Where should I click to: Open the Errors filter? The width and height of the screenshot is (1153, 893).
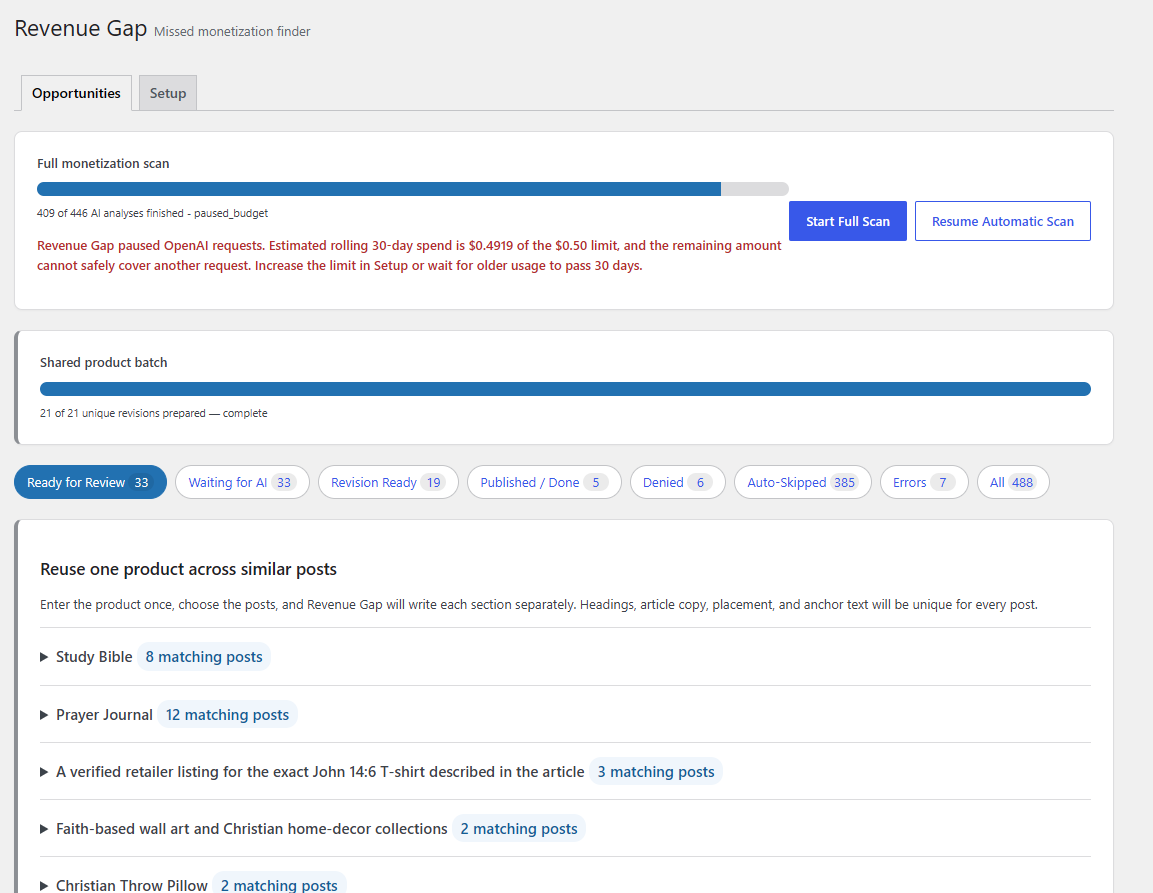[x=924, y=483]
